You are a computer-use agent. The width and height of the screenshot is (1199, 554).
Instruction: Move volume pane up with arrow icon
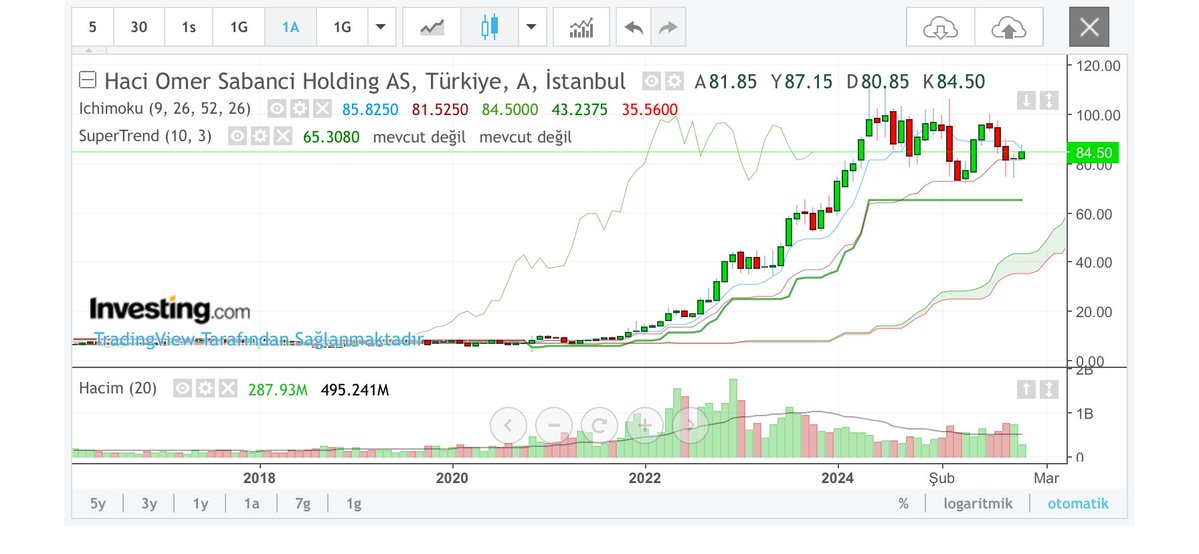click(x=1026, y=389)
